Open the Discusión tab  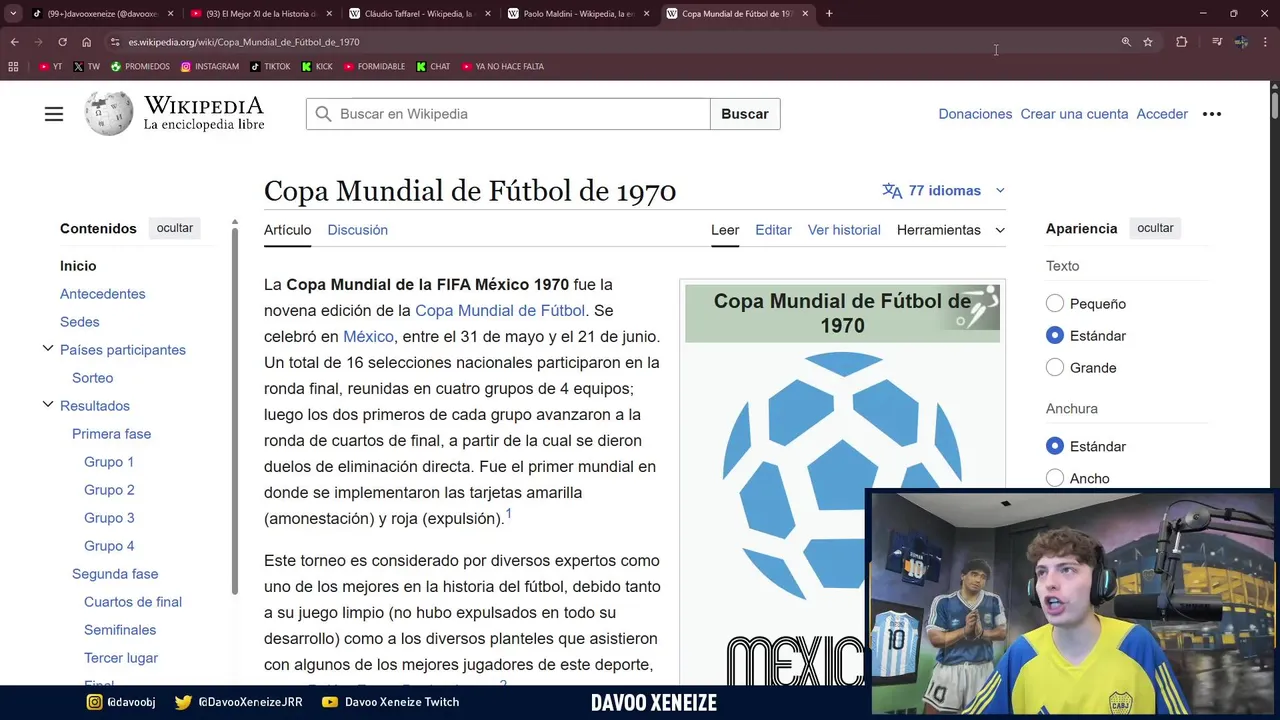pos(357,230)
